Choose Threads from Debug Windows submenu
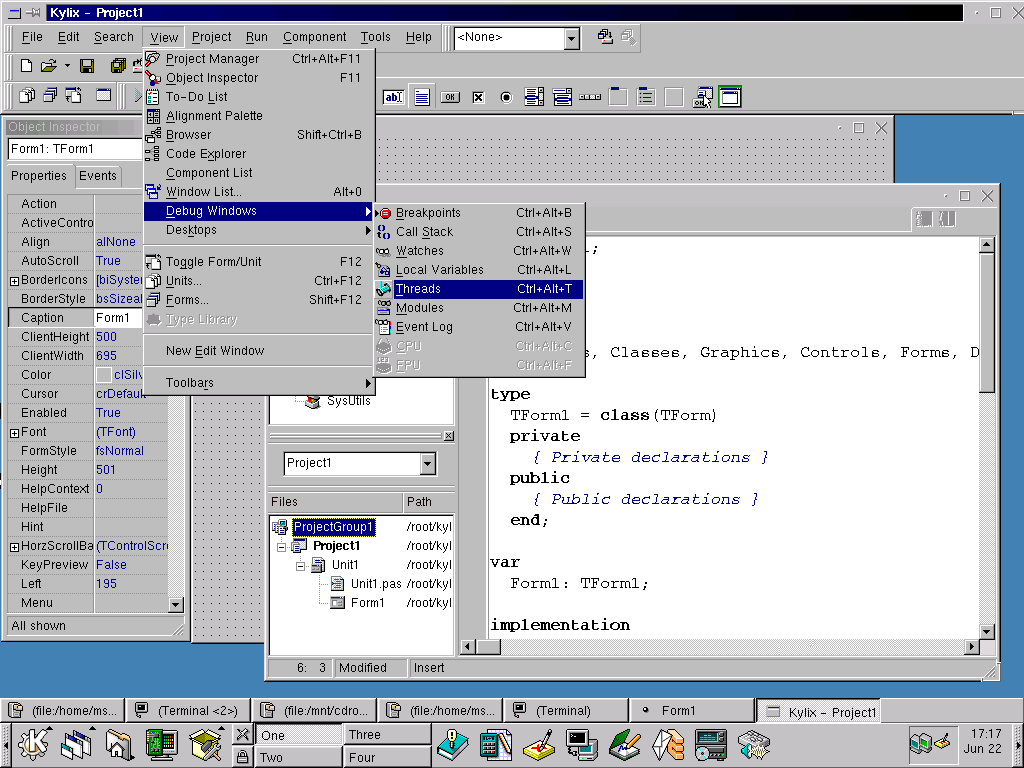 tap(479, 289)
